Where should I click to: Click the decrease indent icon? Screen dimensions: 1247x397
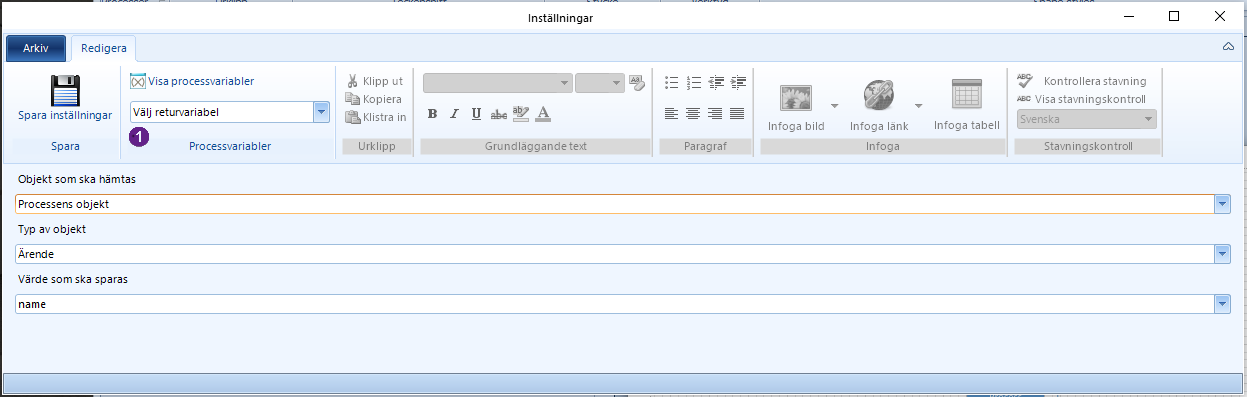tap(716, 82)
